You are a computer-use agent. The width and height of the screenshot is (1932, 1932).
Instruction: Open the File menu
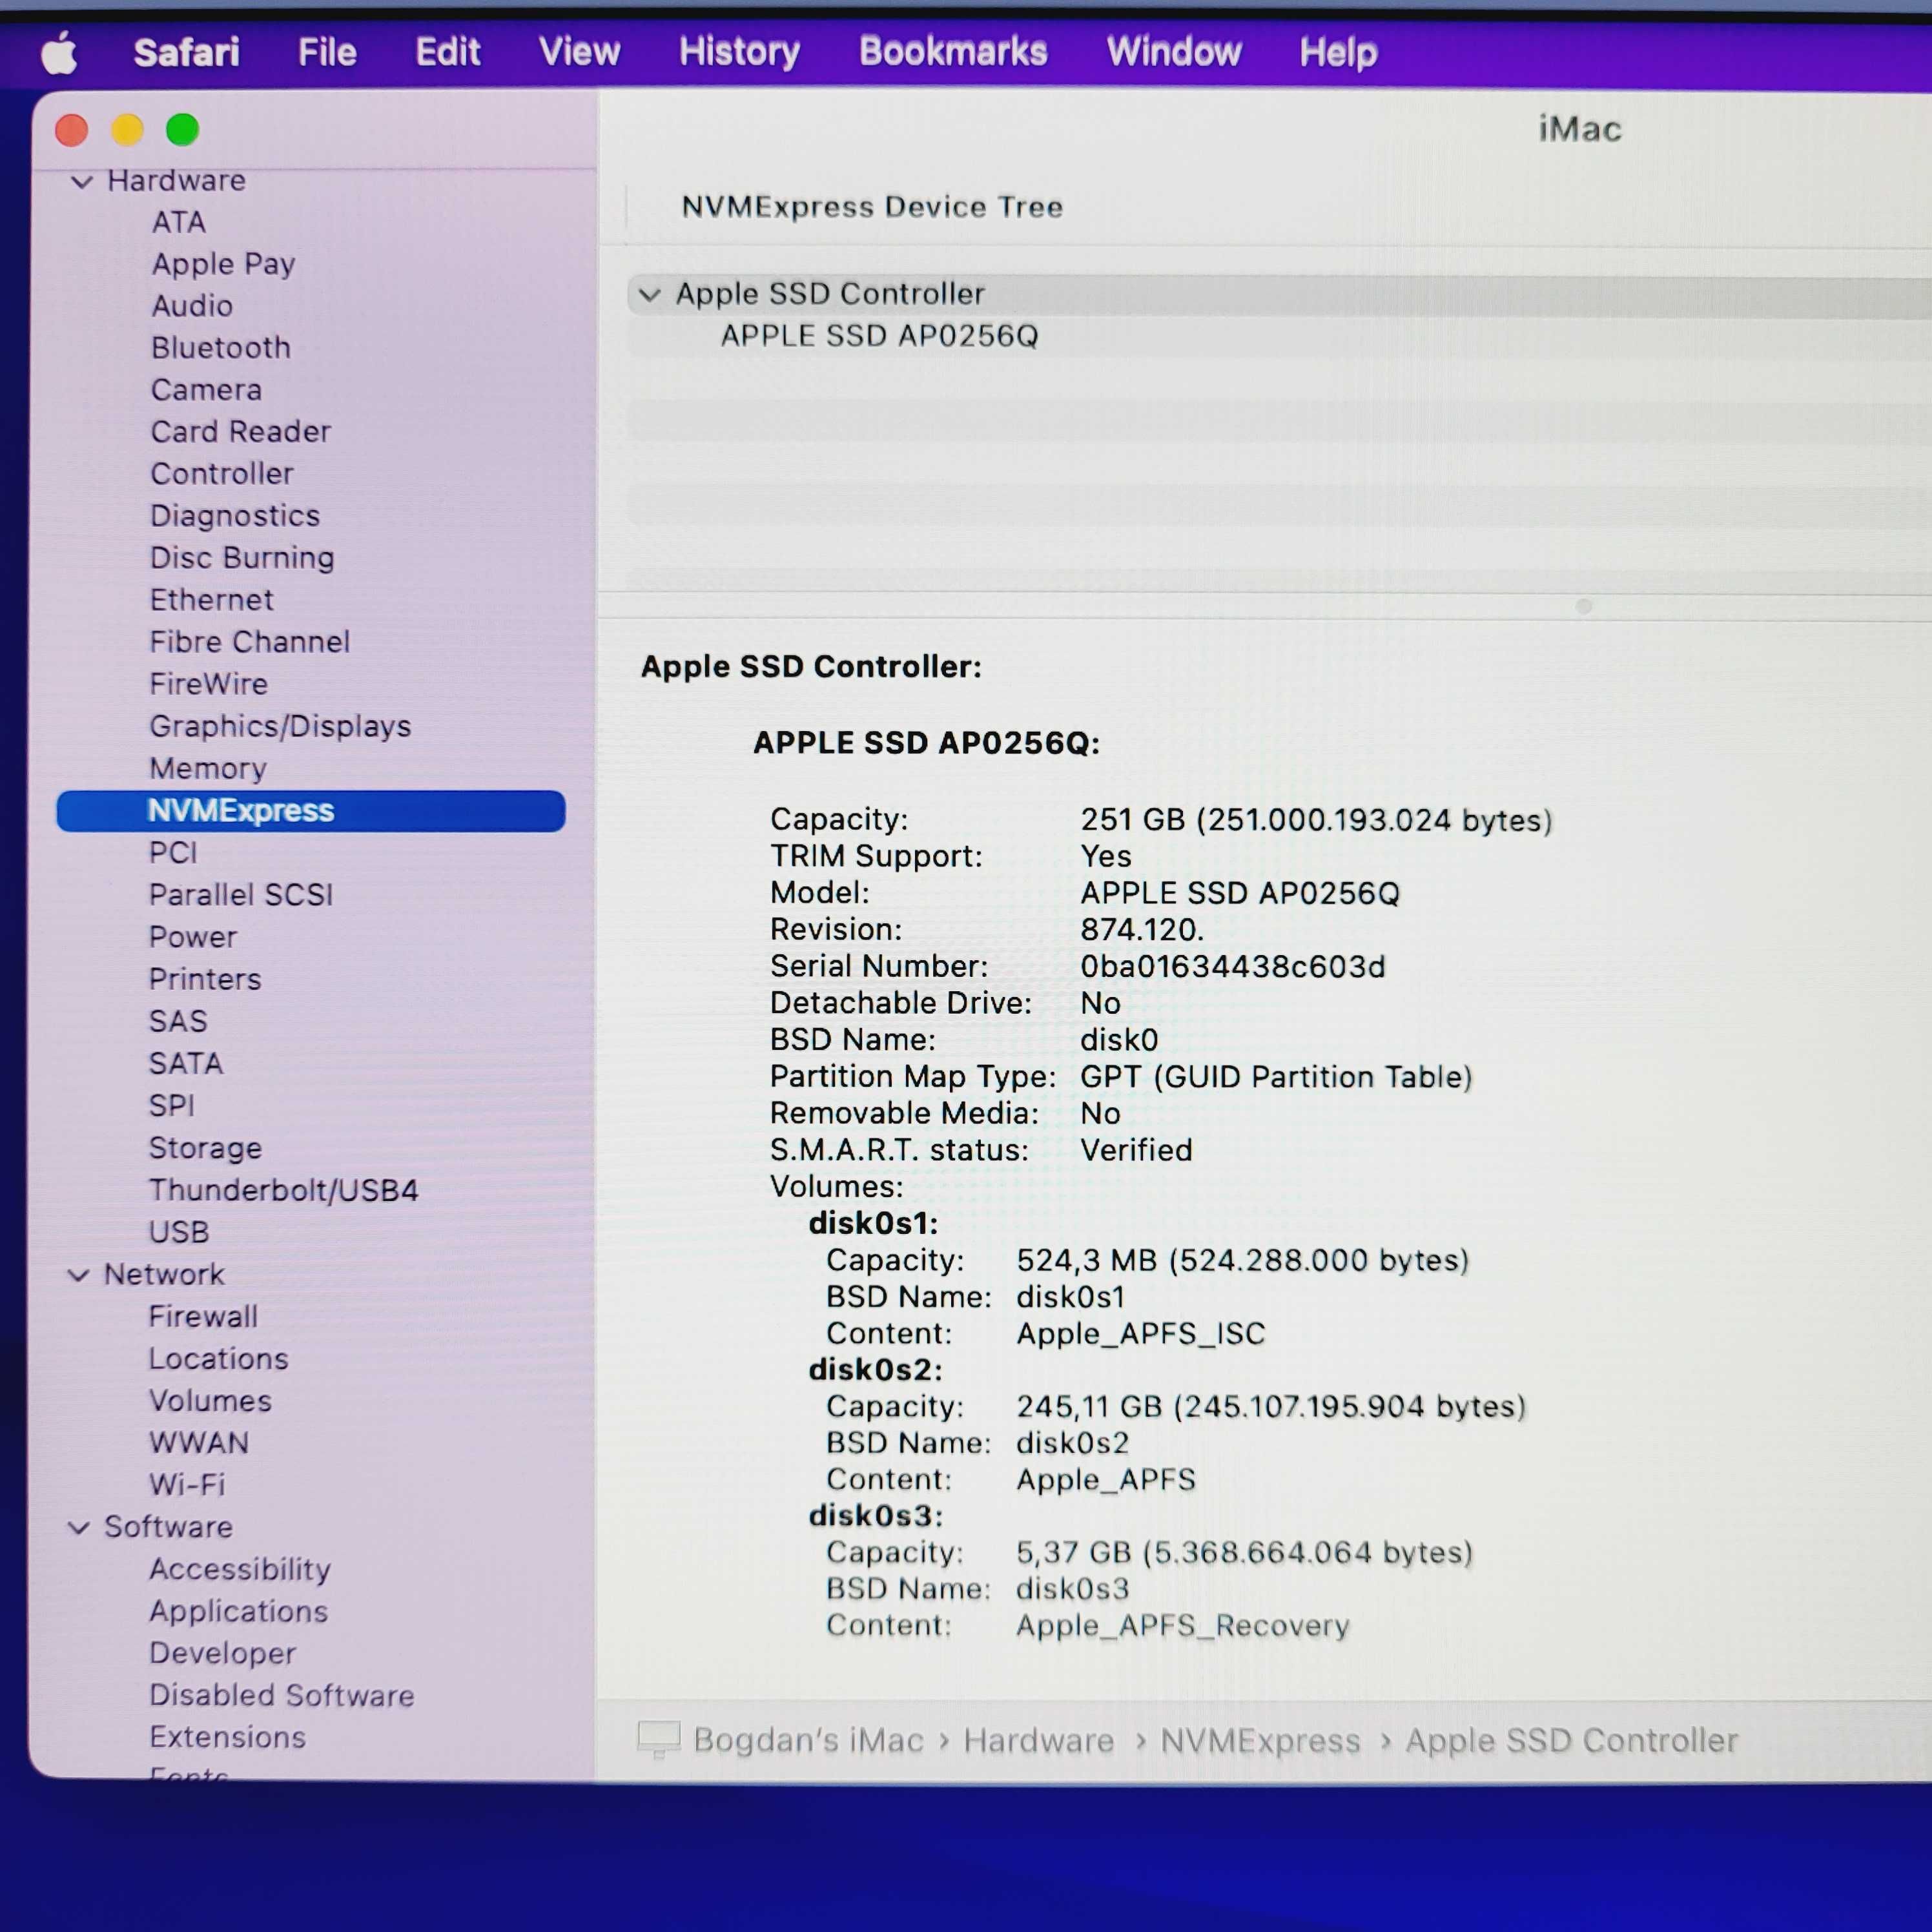[x=327, y=52]
